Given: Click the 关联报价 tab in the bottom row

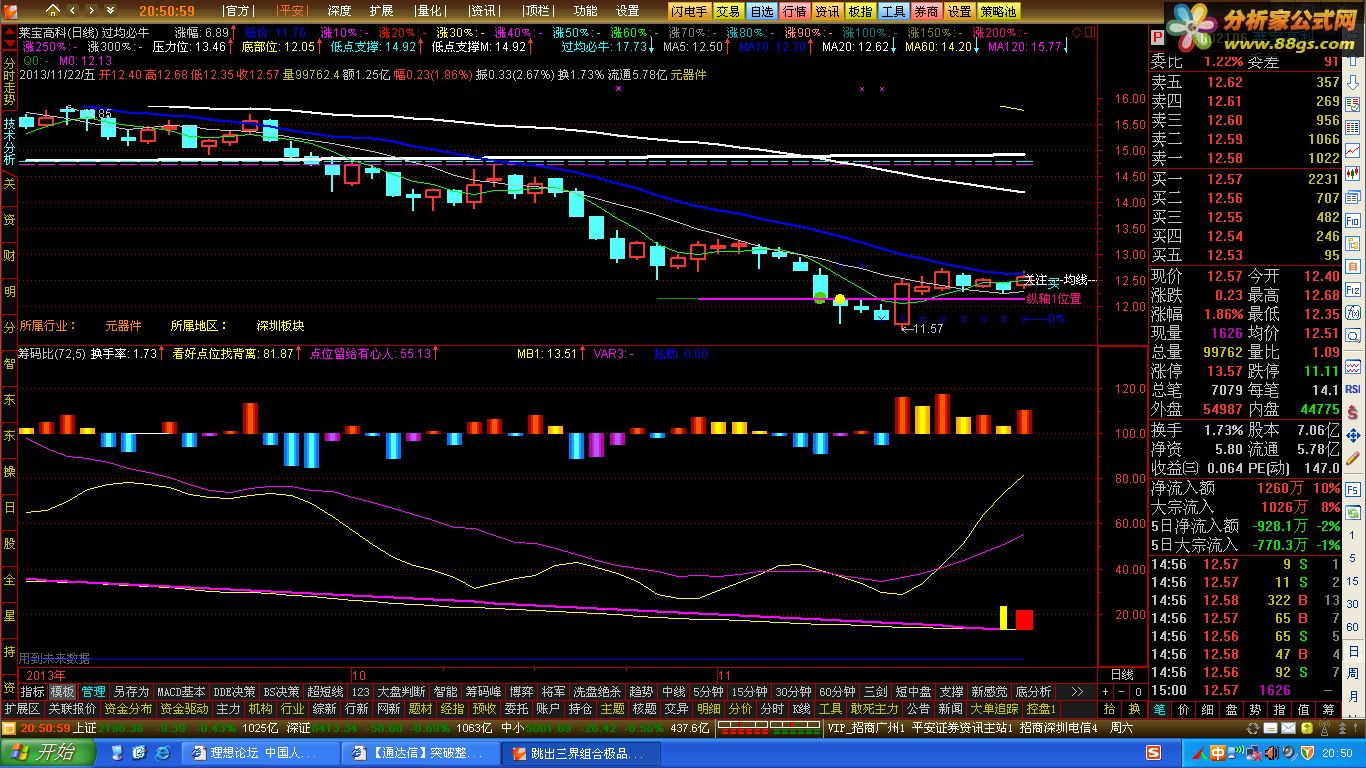Looking at the screenshot, I should pos(72,708).
